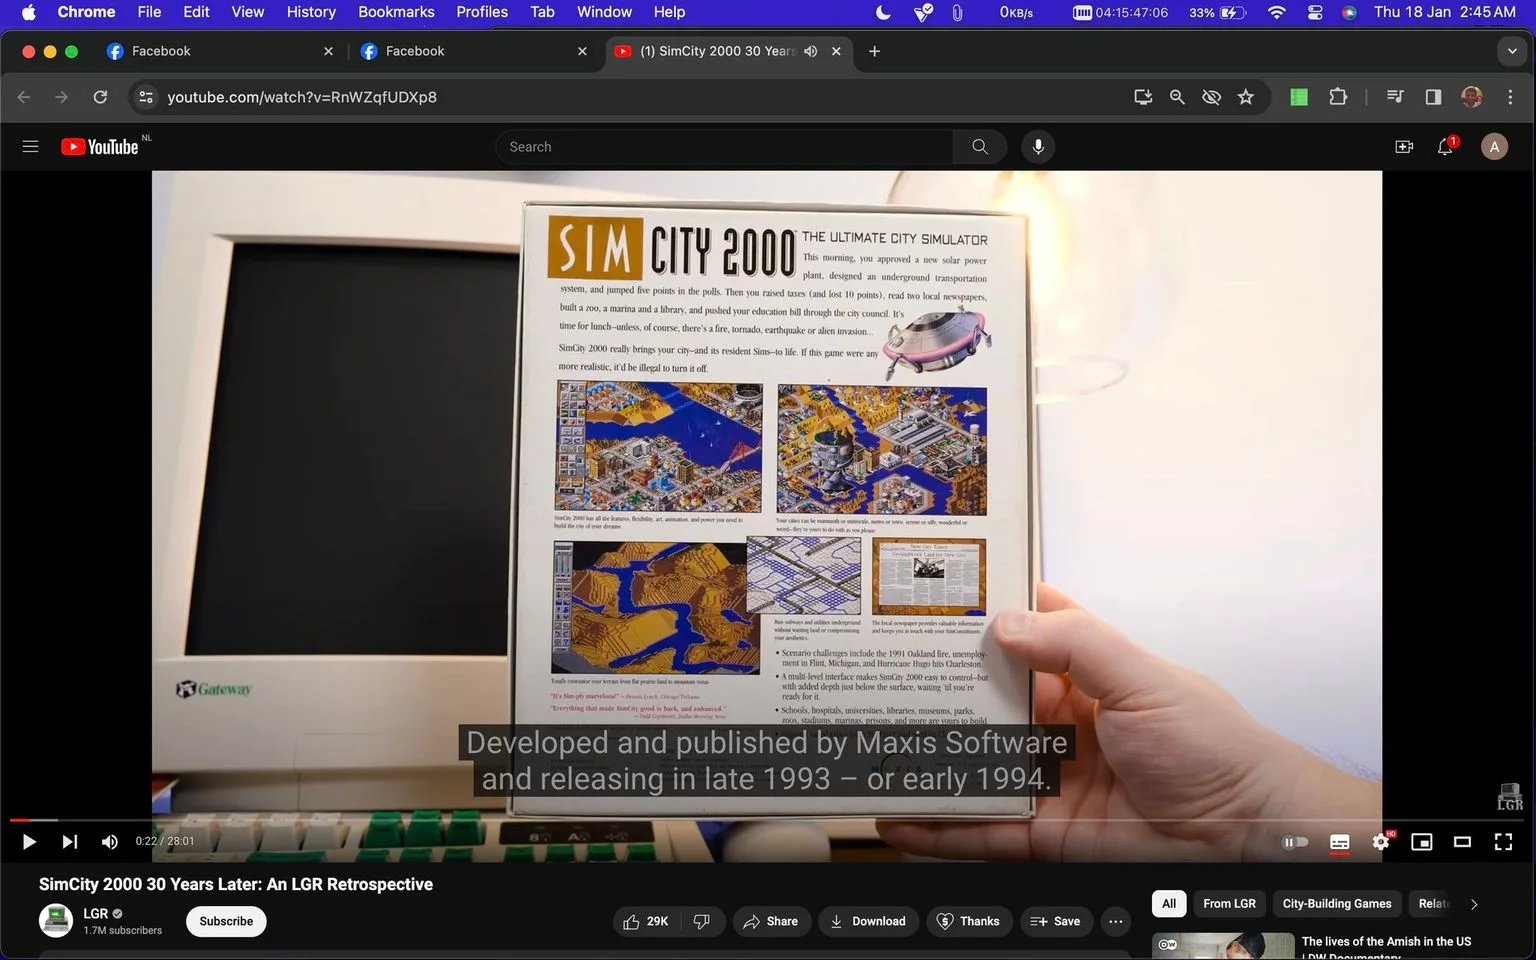Toggle subtitles/closed captions

[1340, 842]
